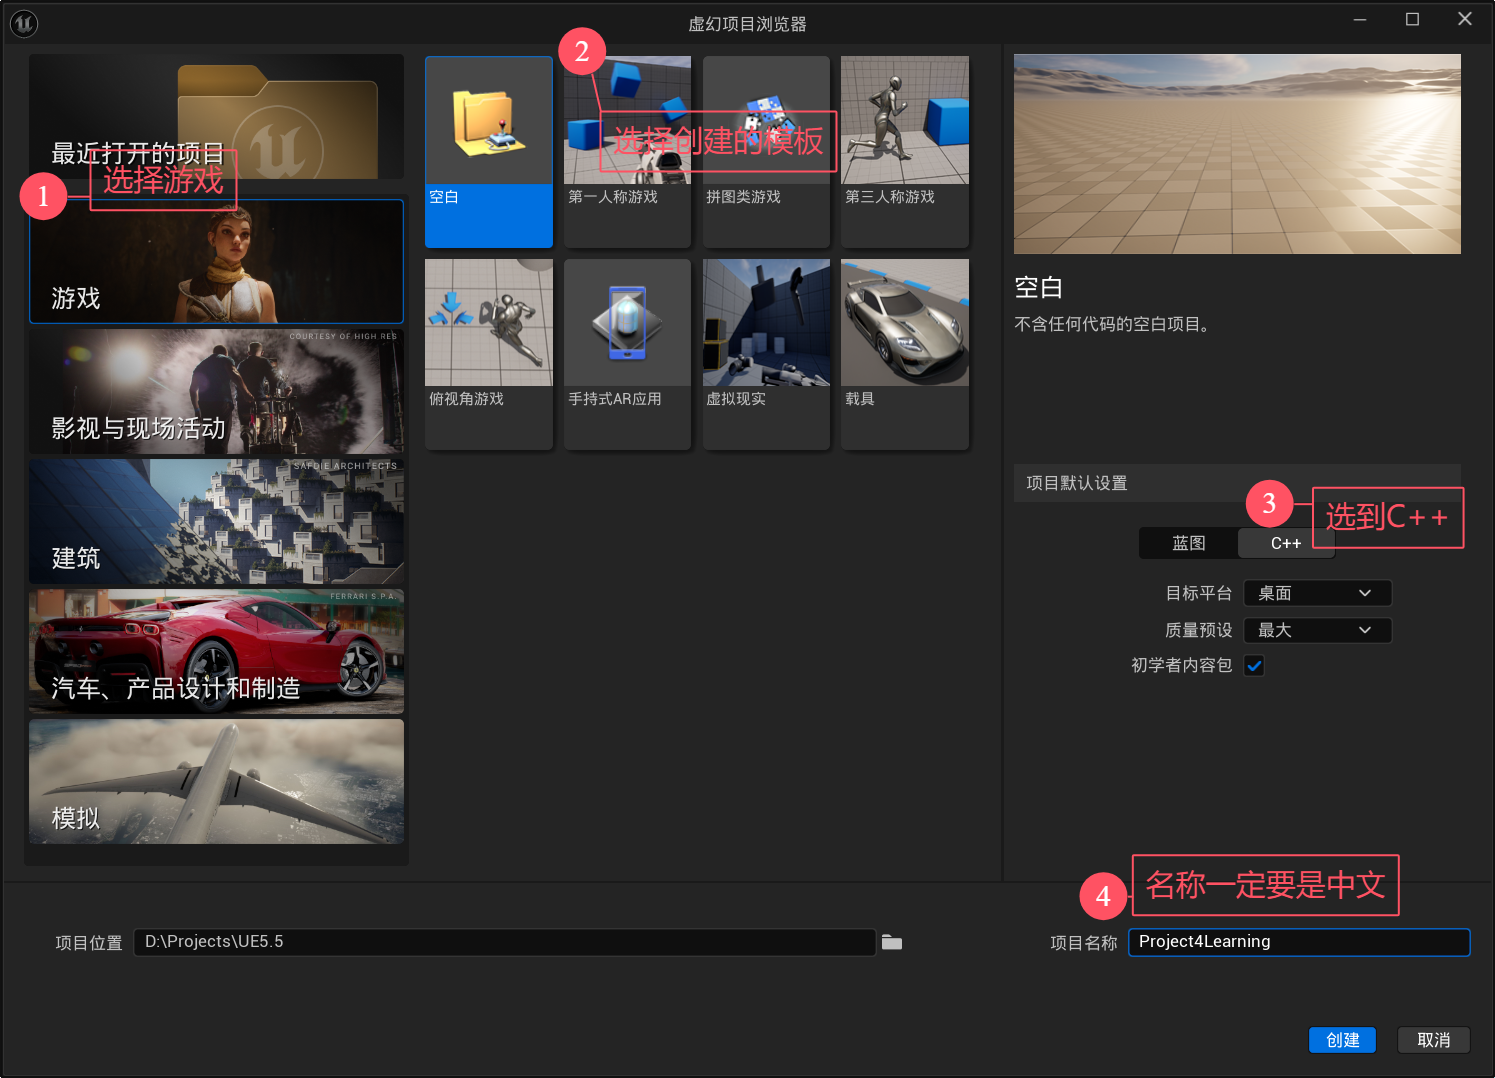Click the Unreal Engine logo icon in title bar

tap(24, 22)
